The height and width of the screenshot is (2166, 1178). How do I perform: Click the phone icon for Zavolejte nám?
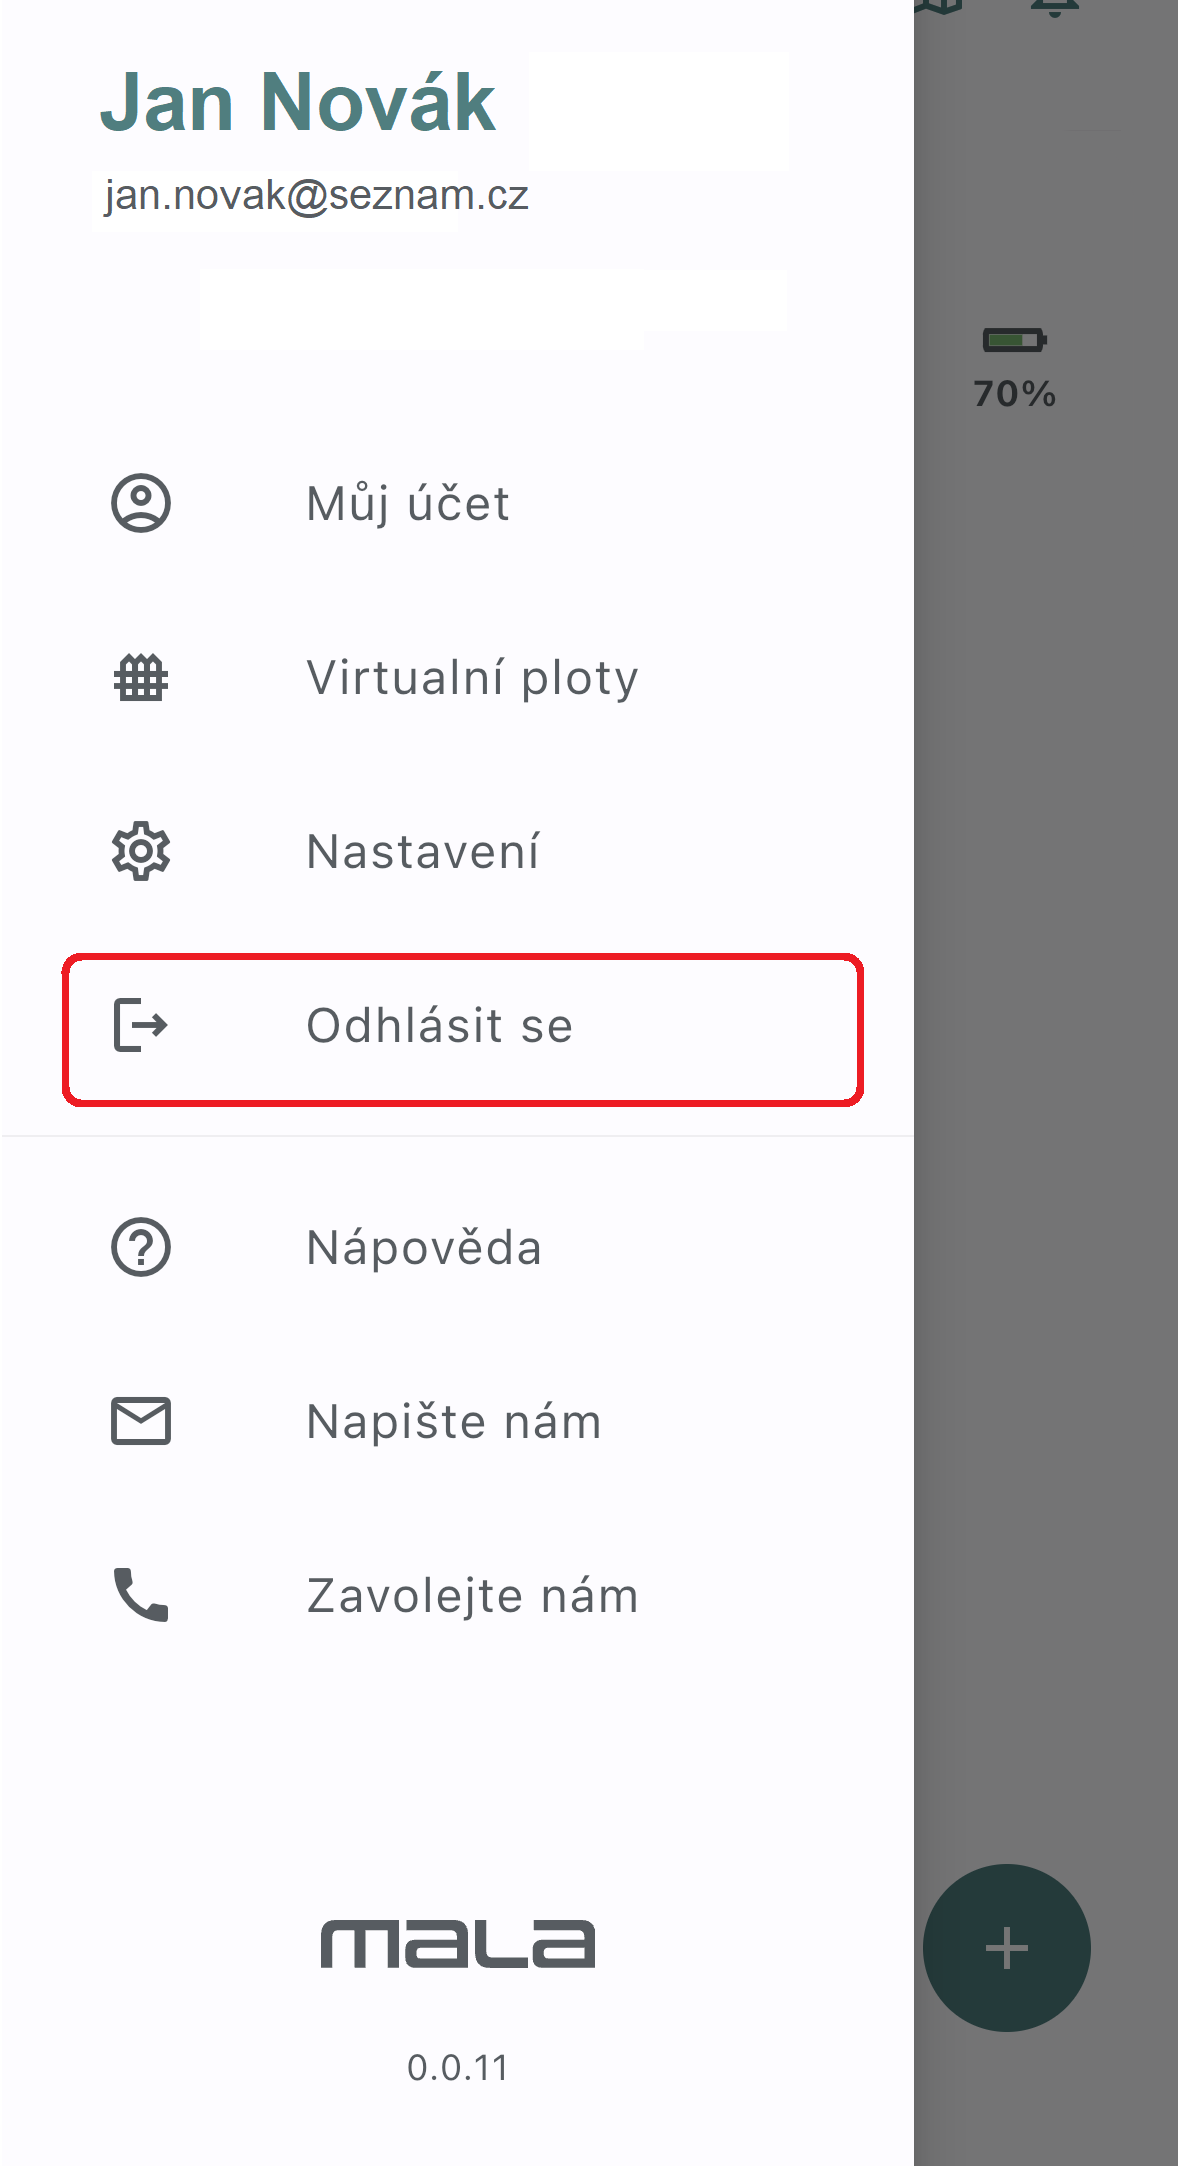(x=141, y=1595)
